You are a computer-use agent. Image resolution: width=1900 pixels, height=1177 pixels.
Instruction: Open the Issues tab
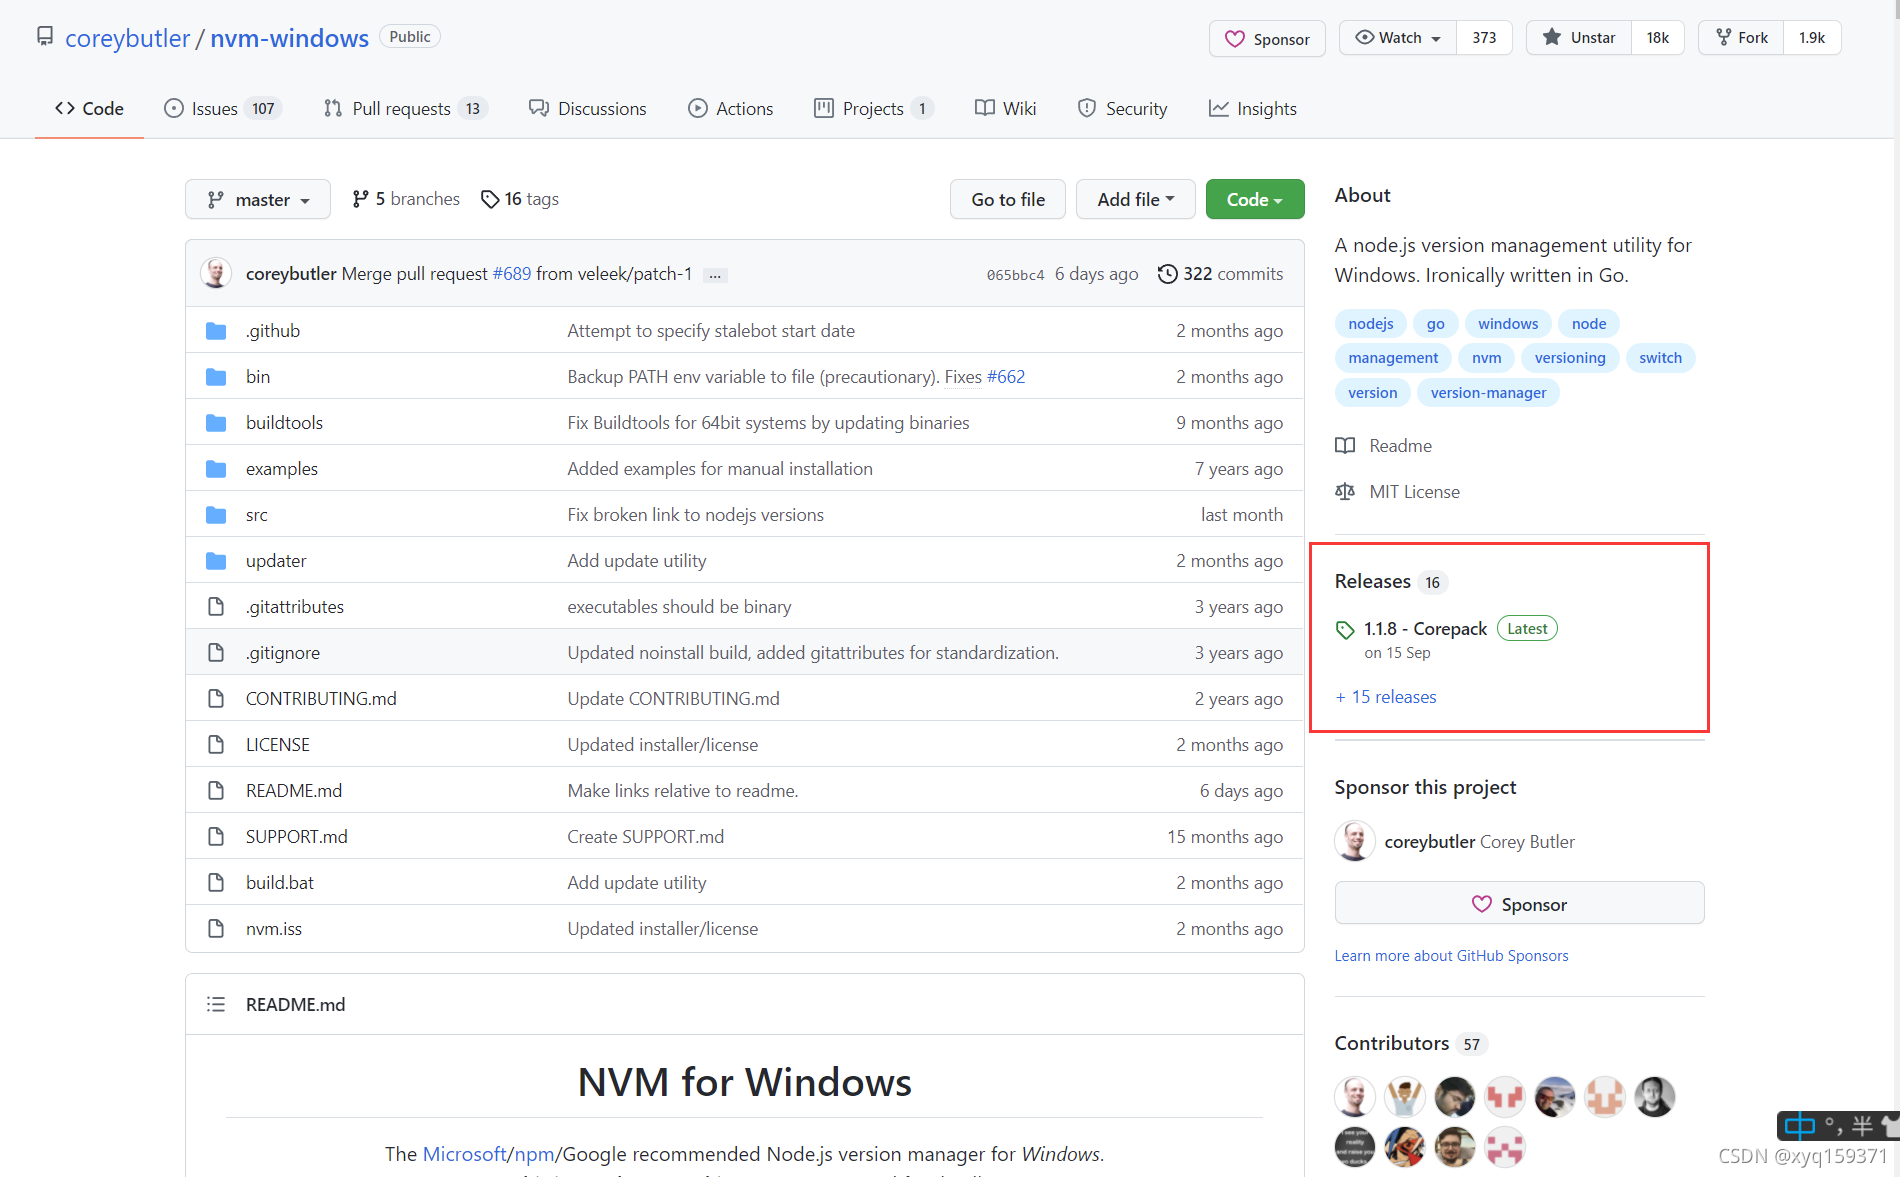[x=223, y=108]
